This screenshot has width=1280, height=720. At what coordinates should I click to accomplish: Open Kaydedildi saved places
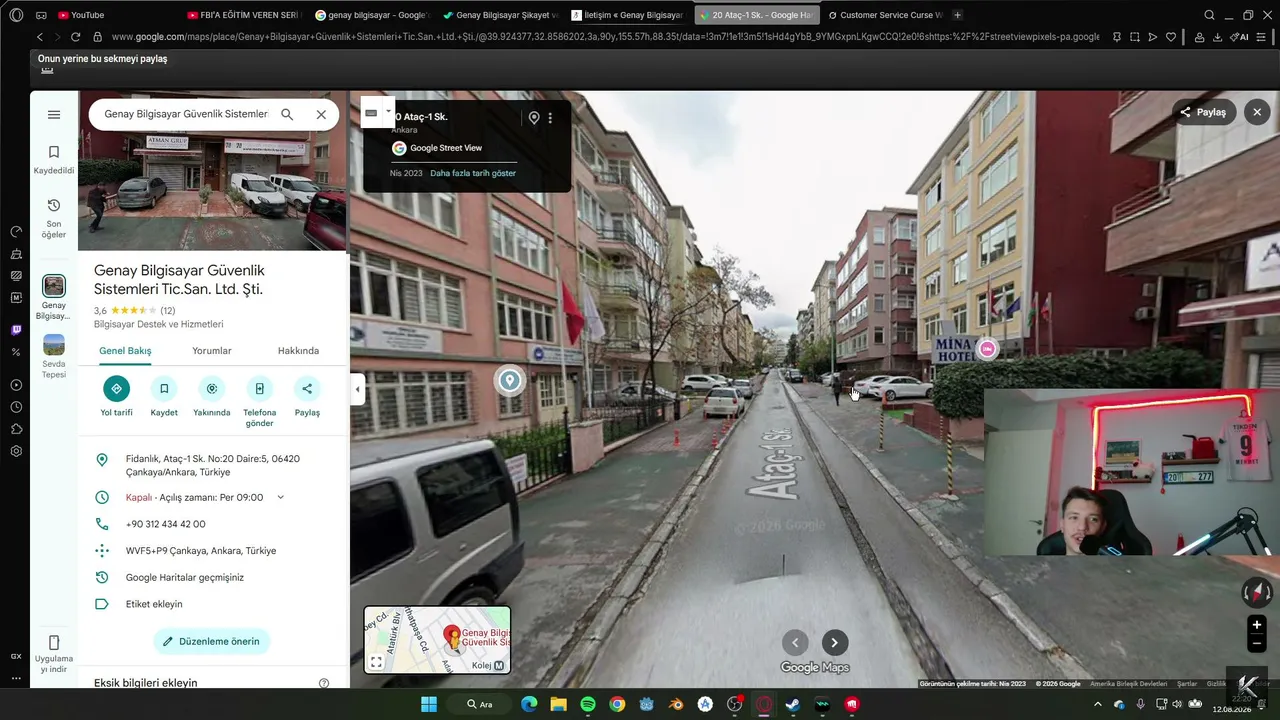click(54, 159)
